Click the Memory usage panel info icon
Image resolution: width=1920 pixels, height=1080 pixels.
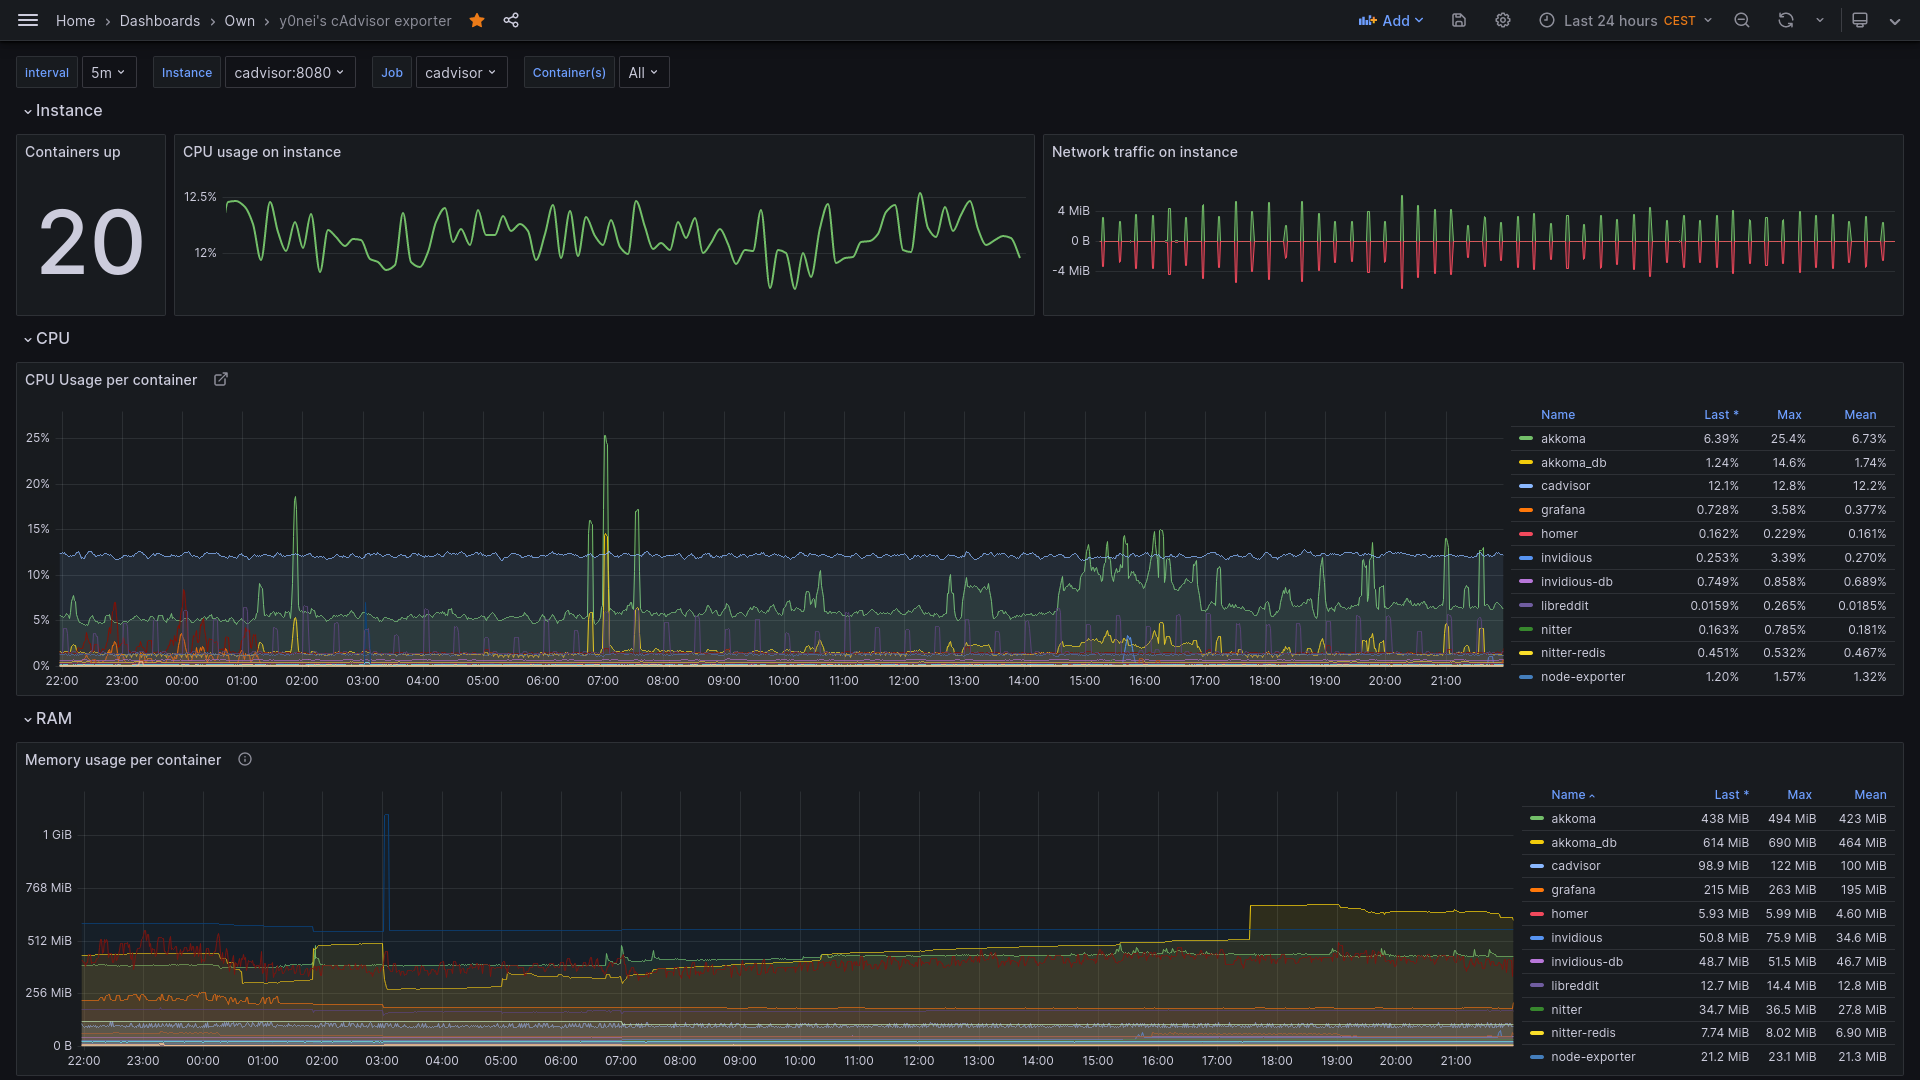(x=245, y=759)
